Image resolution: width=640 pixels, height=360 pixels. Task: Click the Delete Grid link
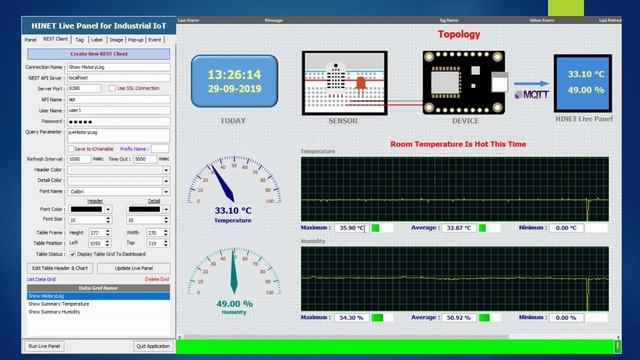pyautogui.click(x=157, y=279)
